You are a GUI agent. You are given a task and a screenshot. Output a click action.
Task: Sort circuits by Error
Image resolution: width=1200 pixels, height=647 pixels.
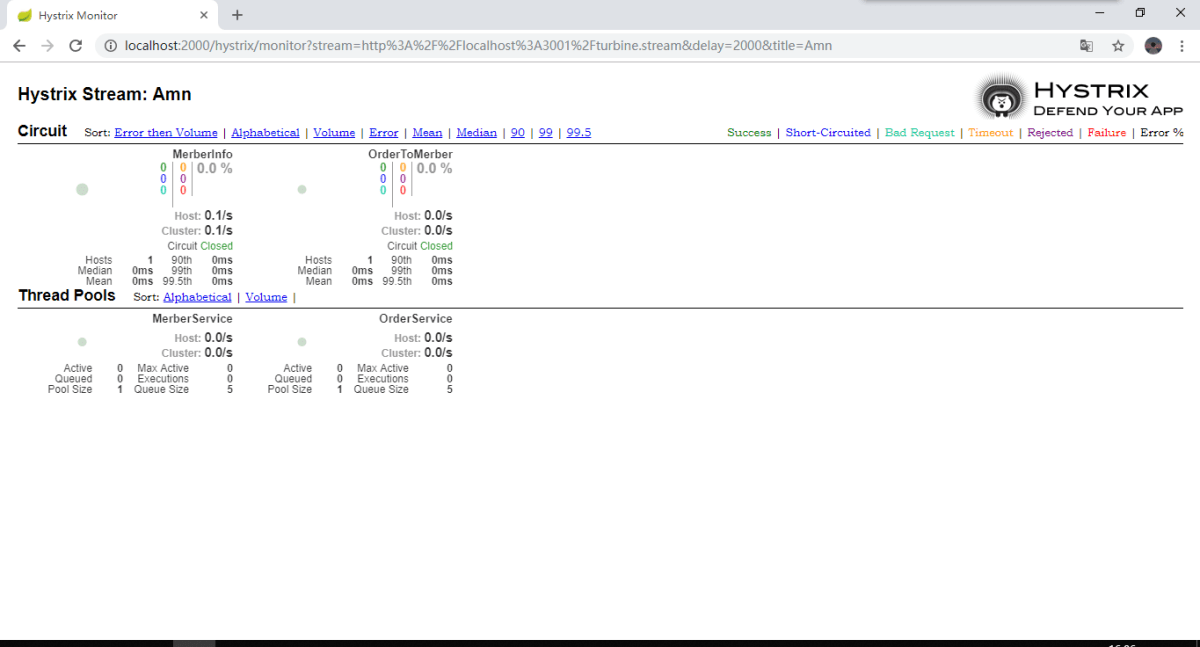(x=384, y=132)
